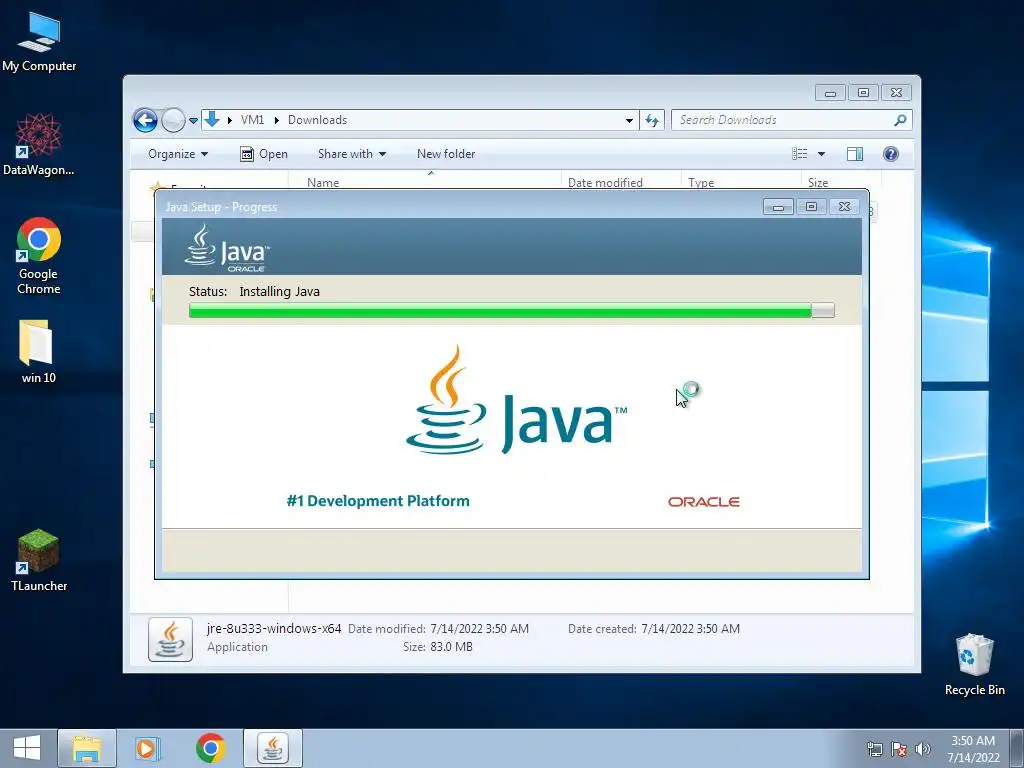The image size is (1024, 768).
Task: Open Action Center flag icon
Action: click(x=899, y=749)
